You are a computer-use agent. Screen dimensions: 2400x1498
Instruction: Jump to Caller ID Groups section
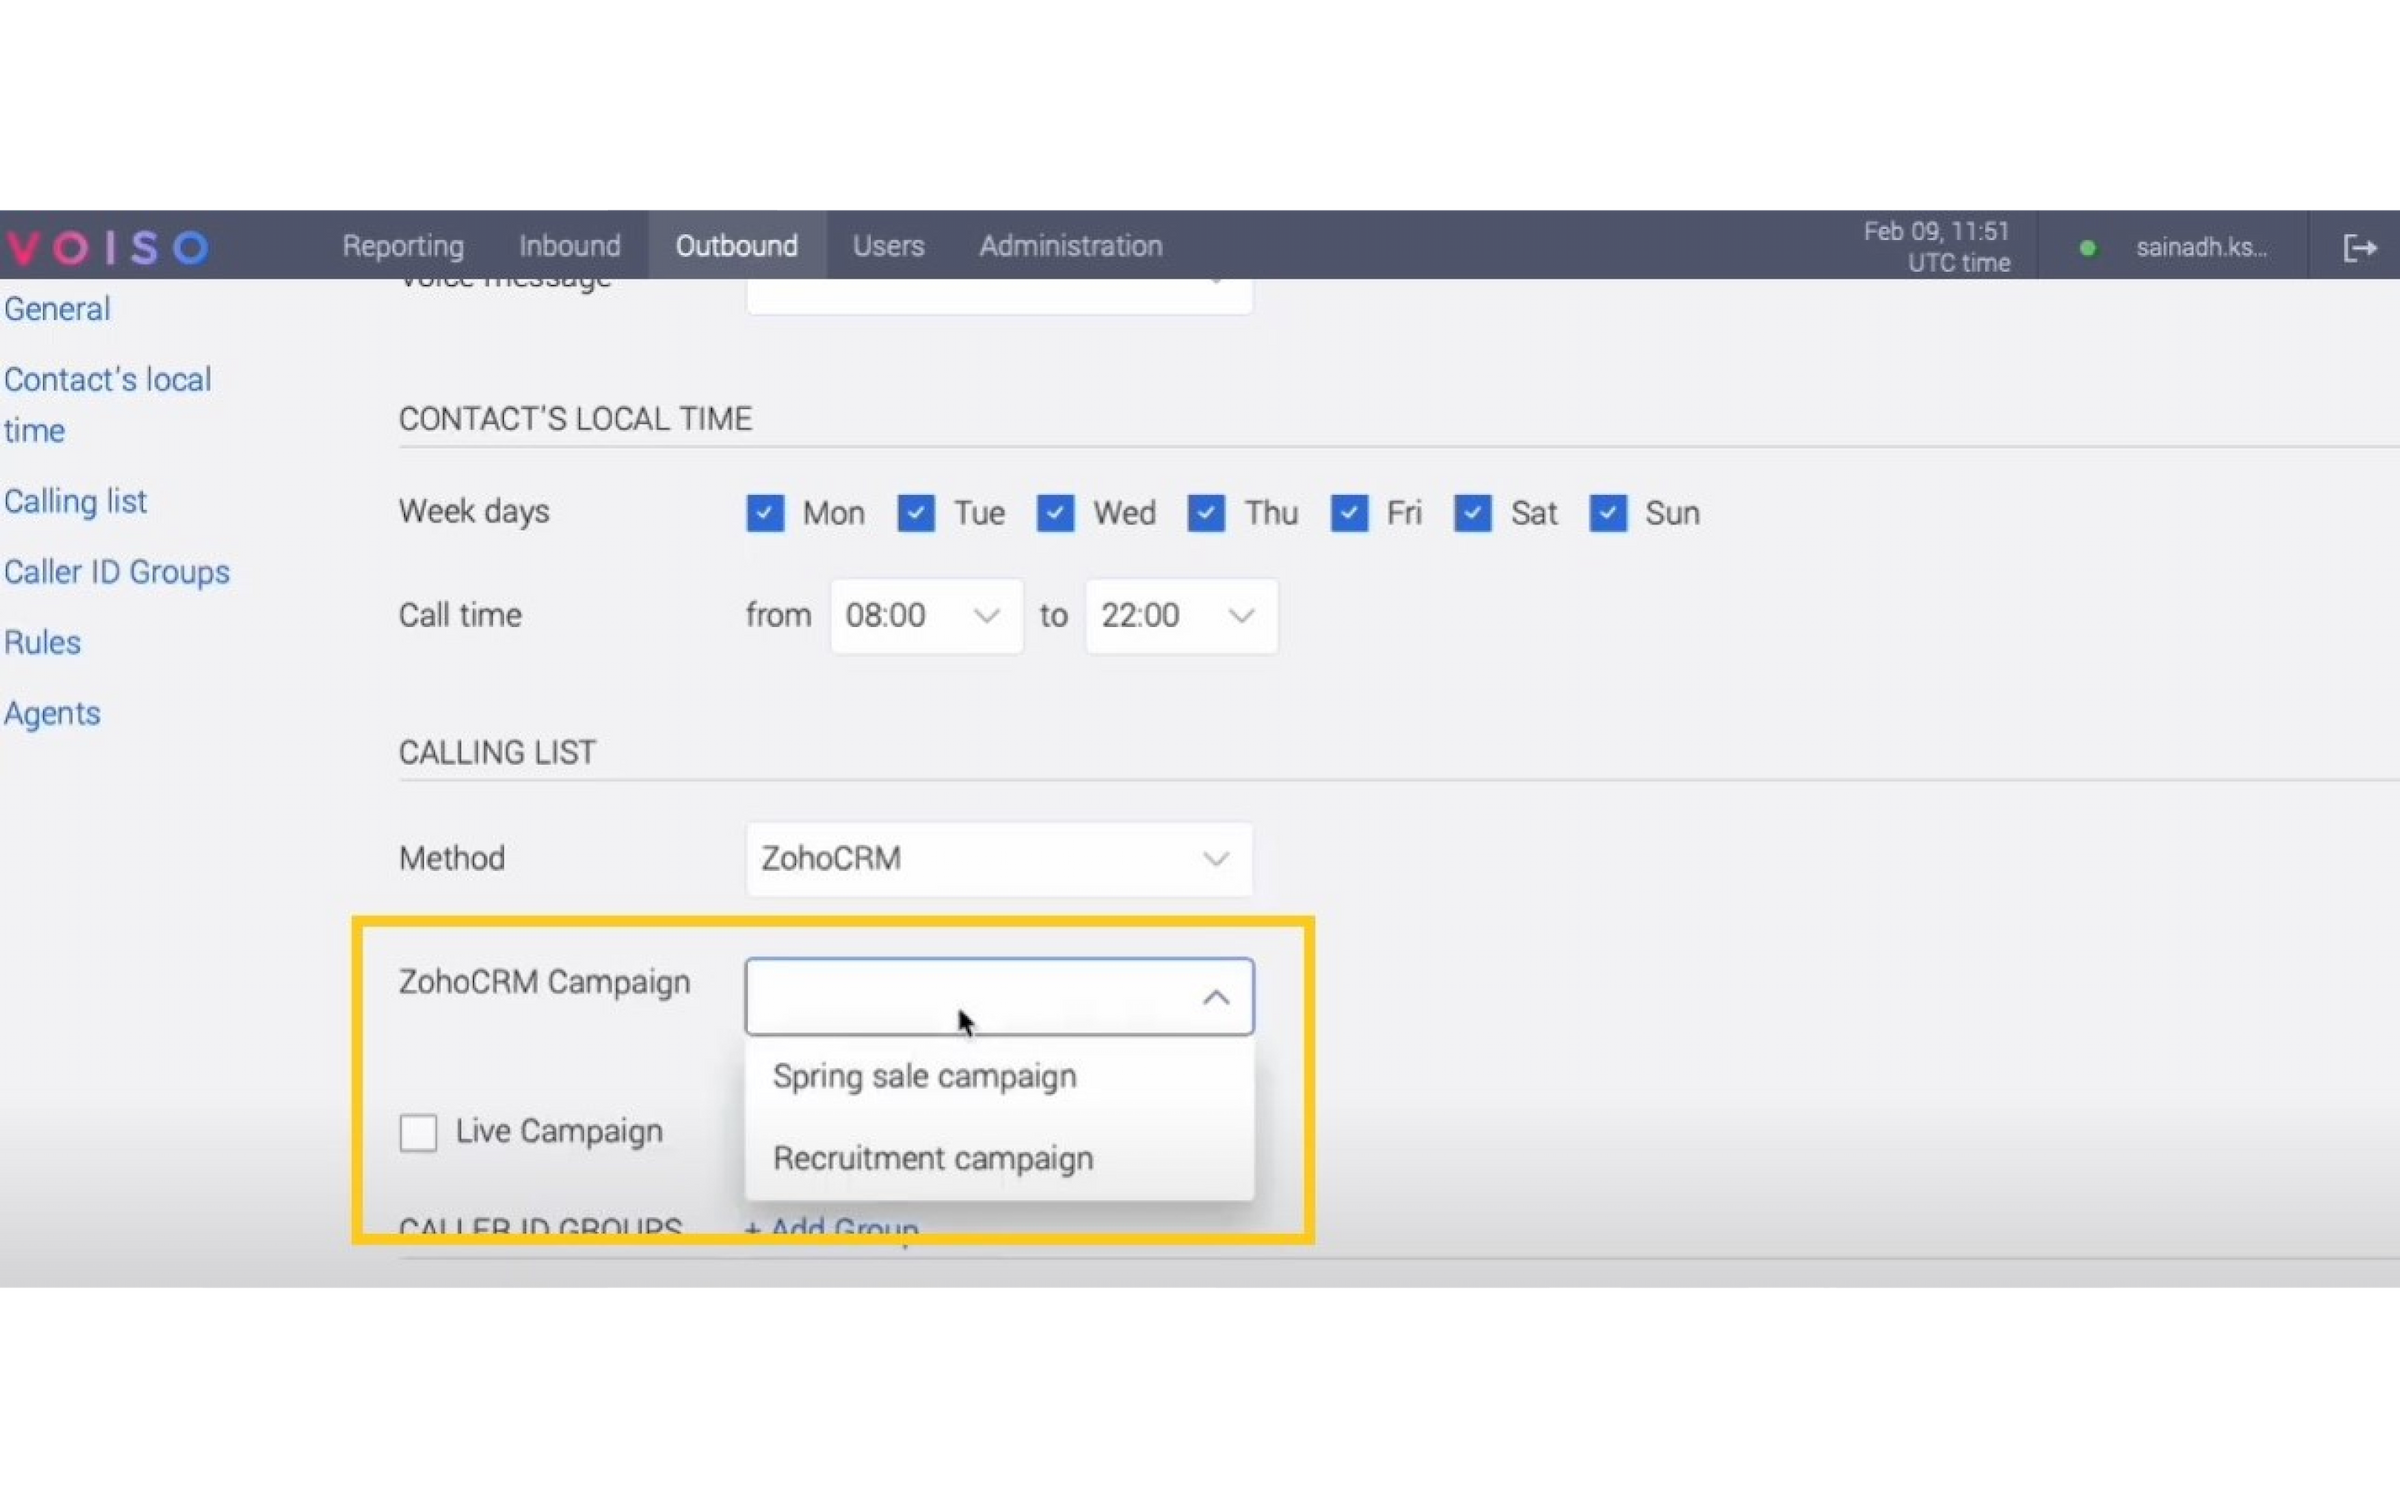(x=116, y=572)
